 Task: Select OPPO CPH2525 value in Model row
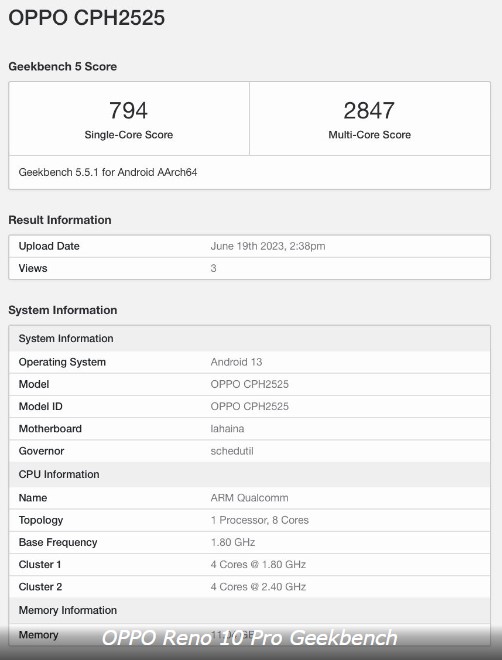click(250, 384)
